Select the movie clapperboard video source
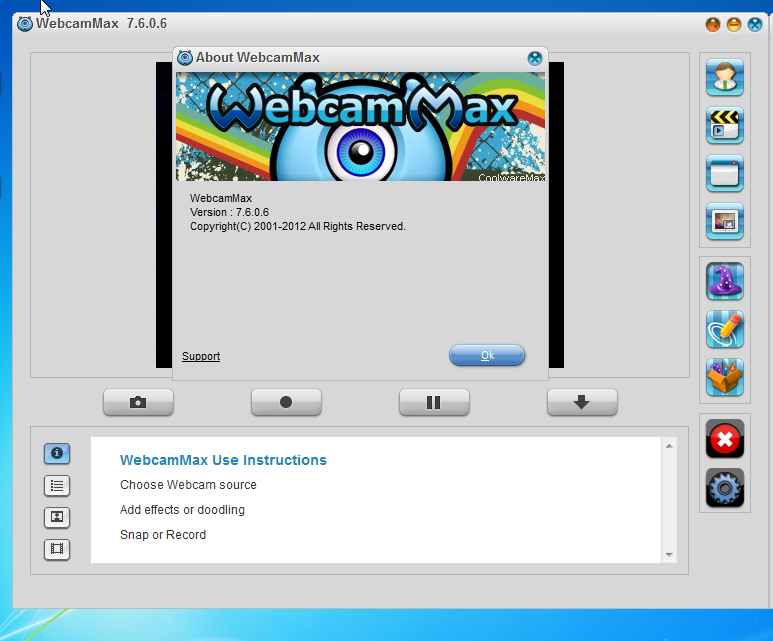Image resolution: width=773 pixels, height=641 pixels. click(725, 125)
